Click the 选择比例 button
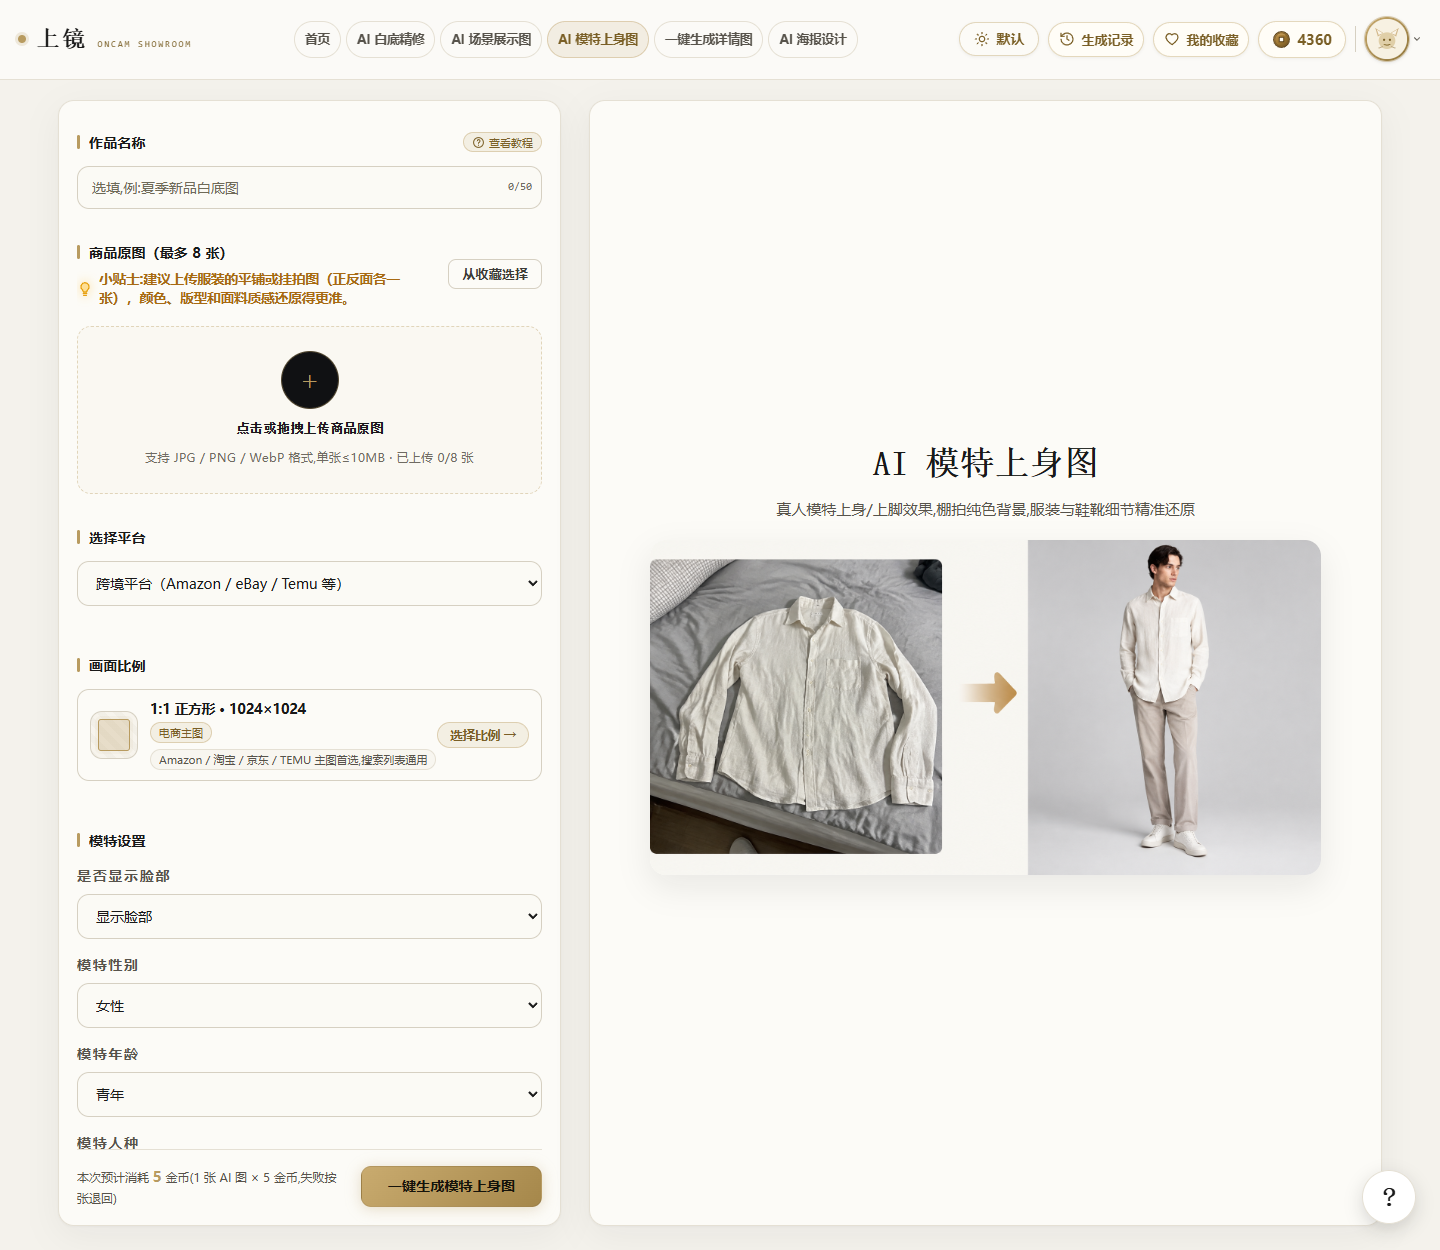The width and height of the screenshot is (1440, 1250). (483, 735)
